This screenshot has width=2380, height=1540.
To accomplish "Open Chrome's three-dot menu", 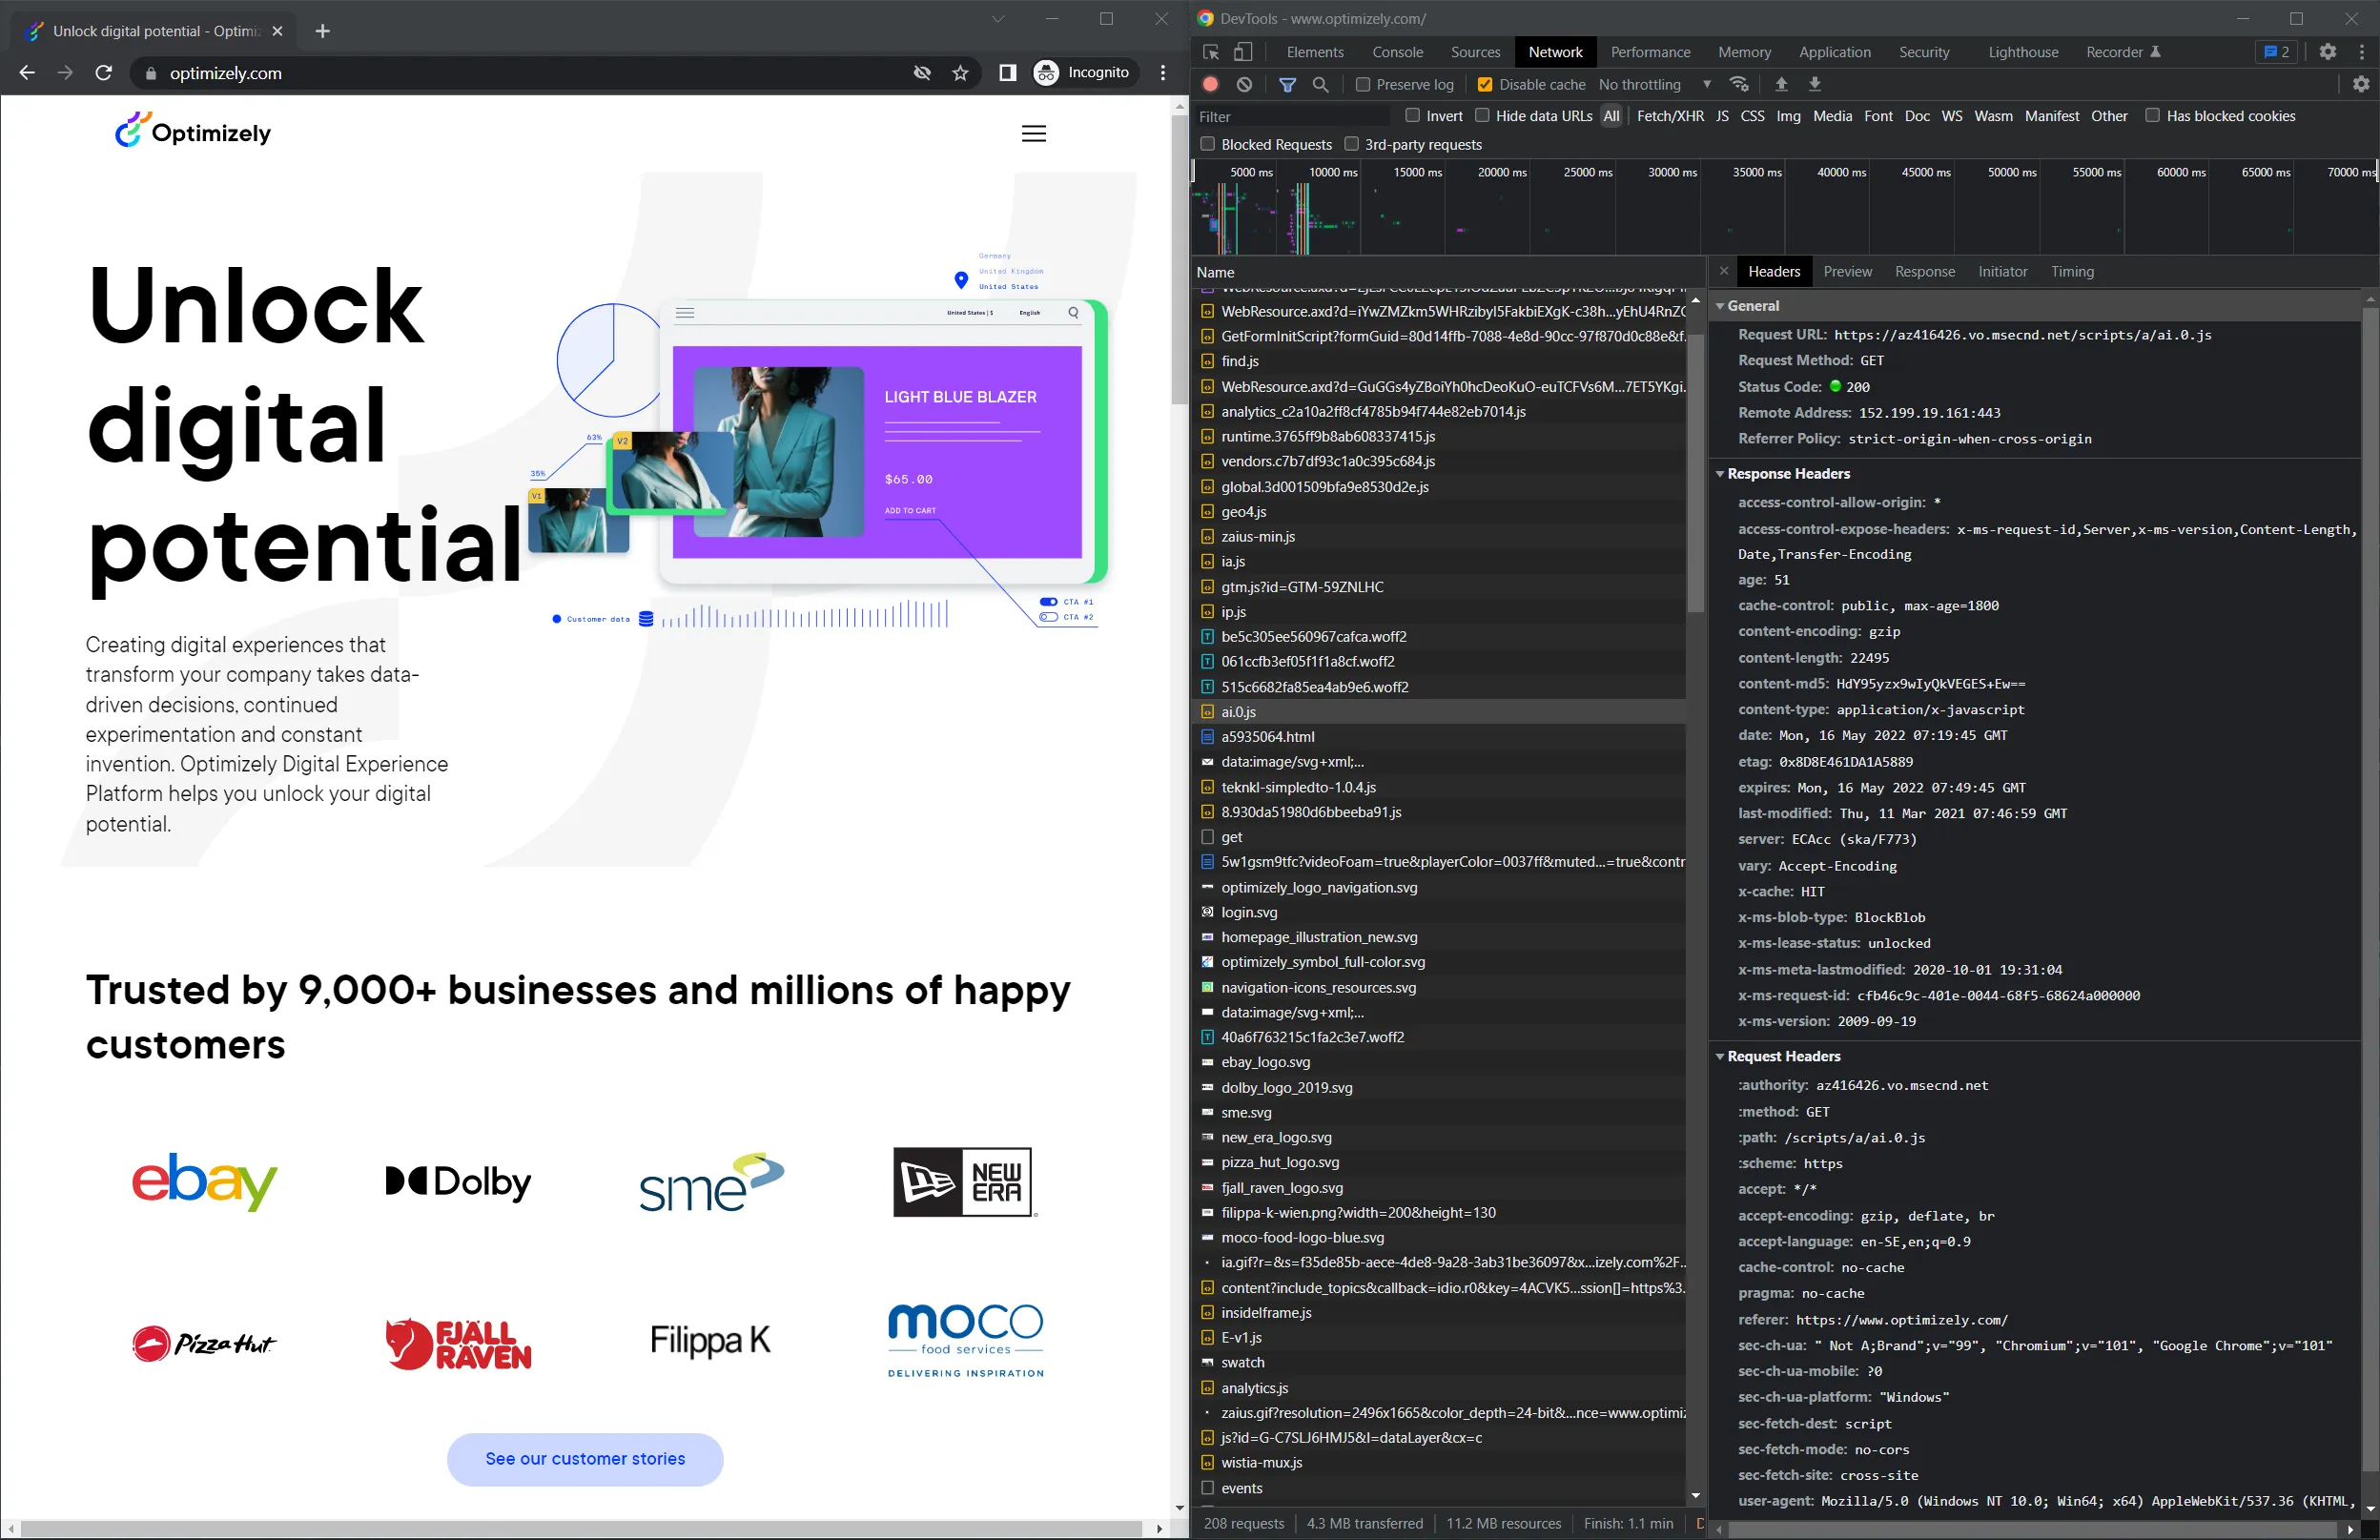I will tap(1163, 73).
